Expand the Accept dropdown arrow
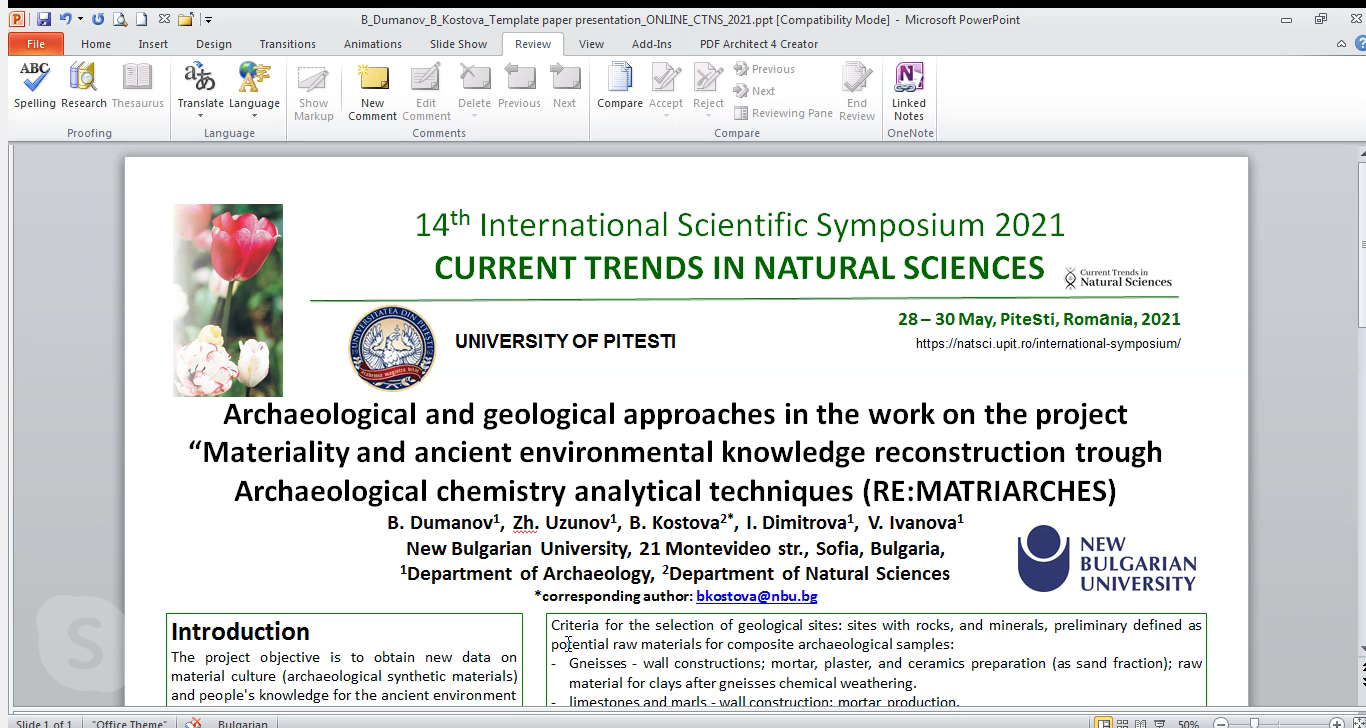 666,116
